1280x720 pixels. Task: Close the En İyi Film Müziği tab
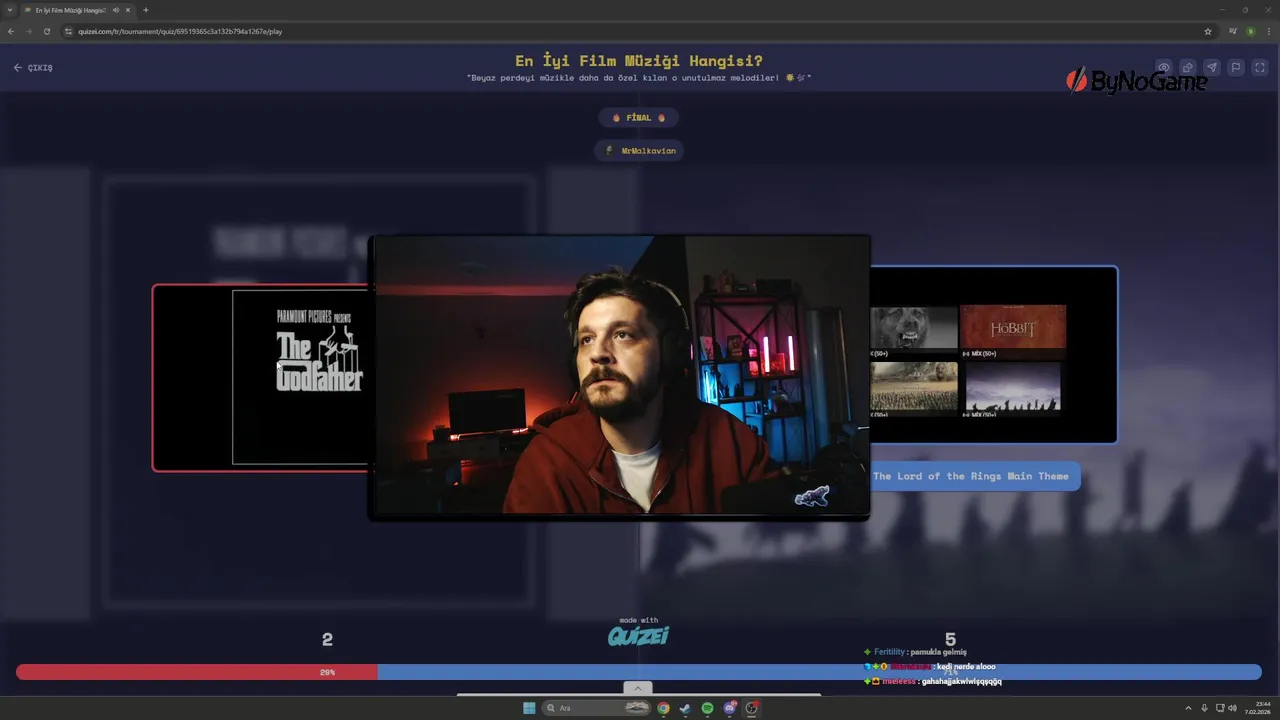tap(128, 10)
